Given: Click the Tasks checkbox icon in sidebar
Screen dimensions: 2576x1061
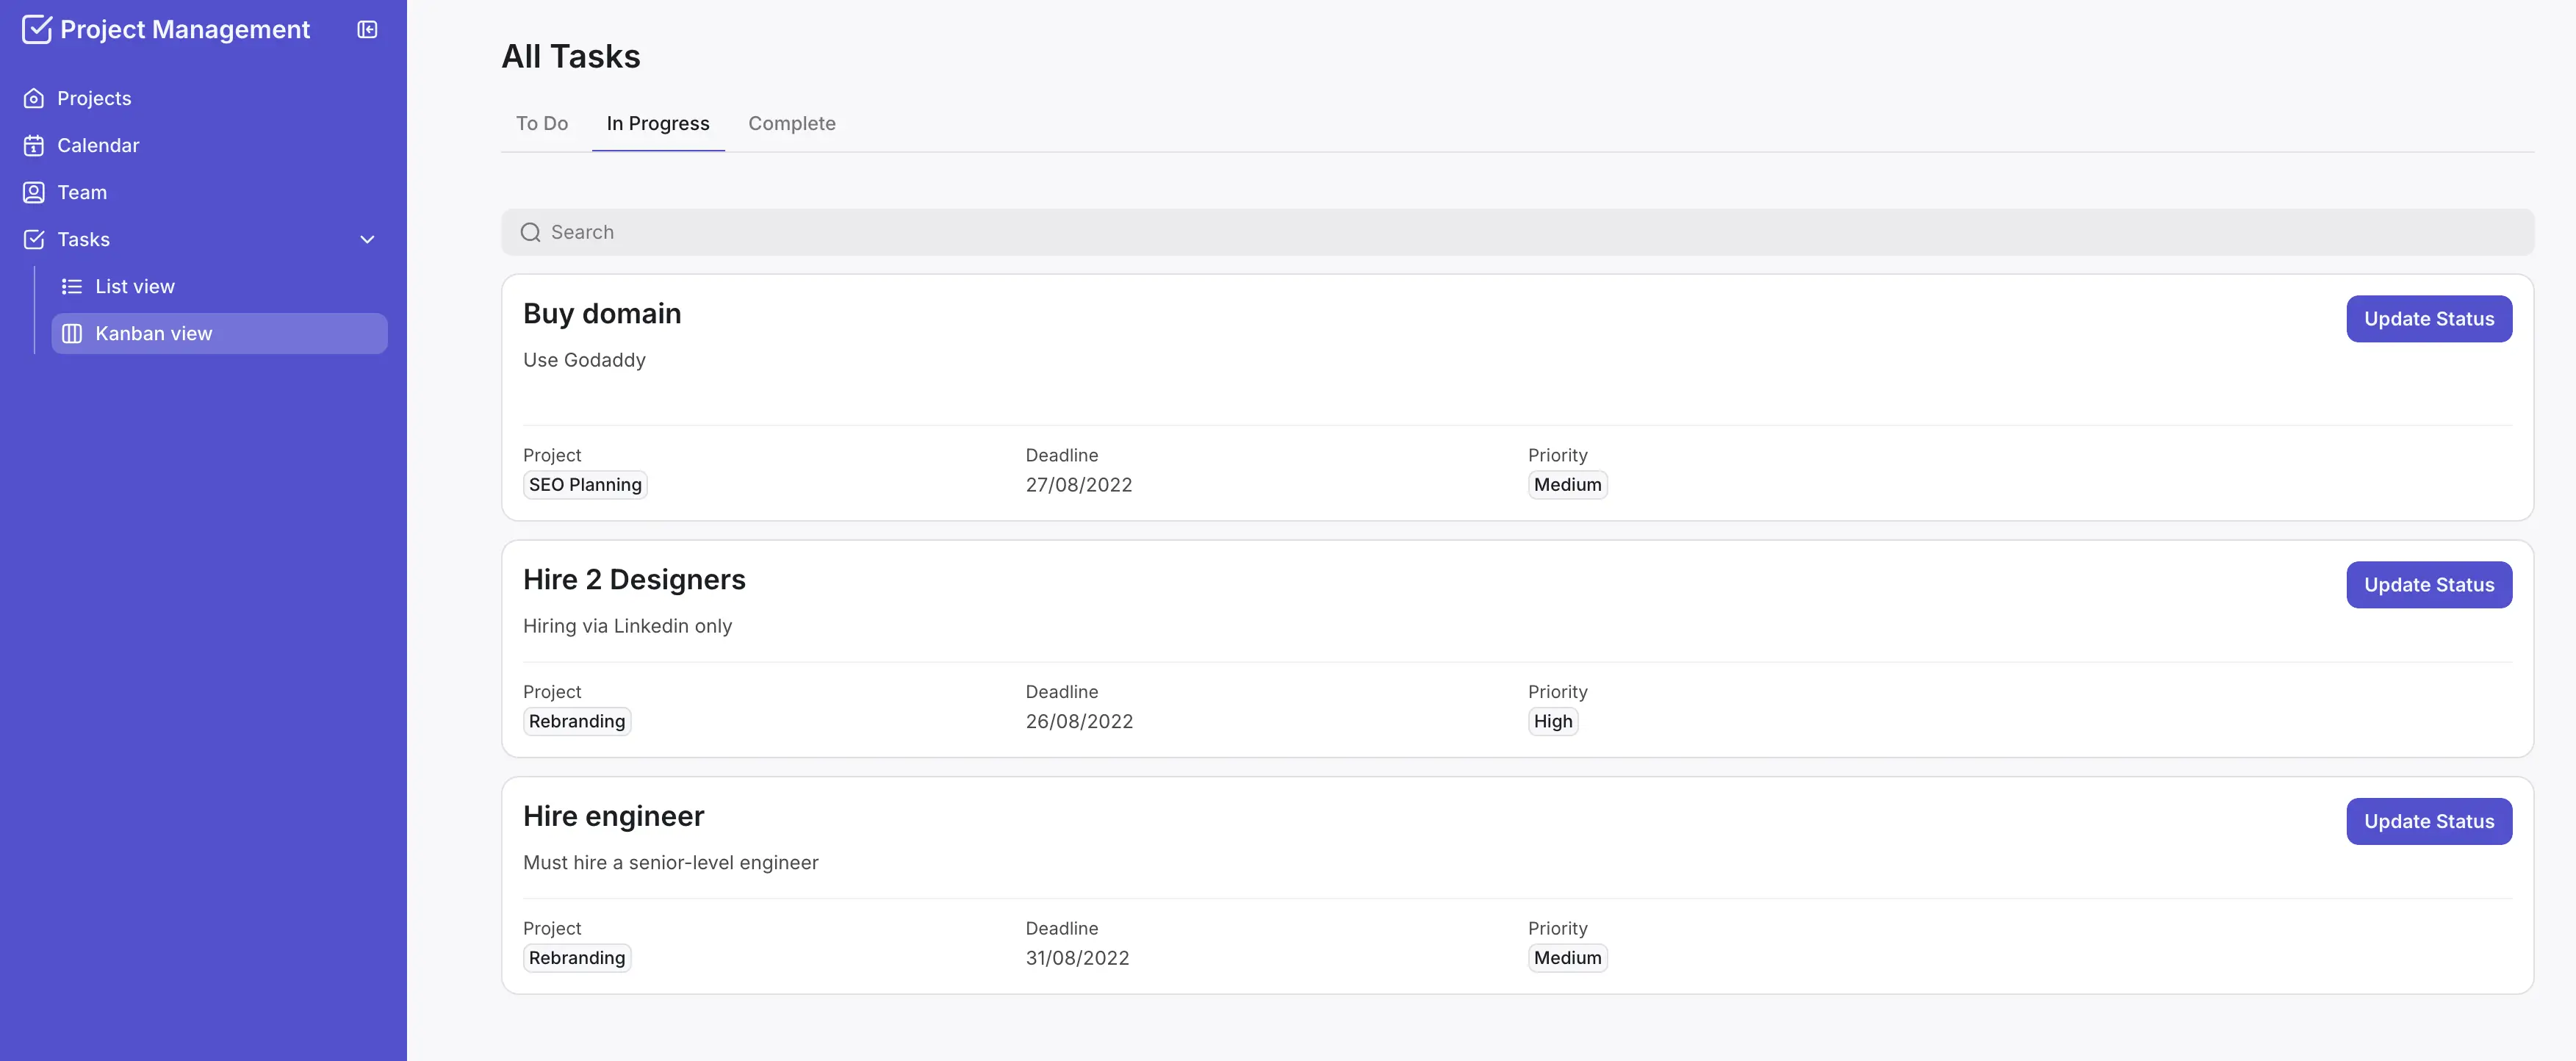Looking at the screenshot, I should tap(34, 239).
